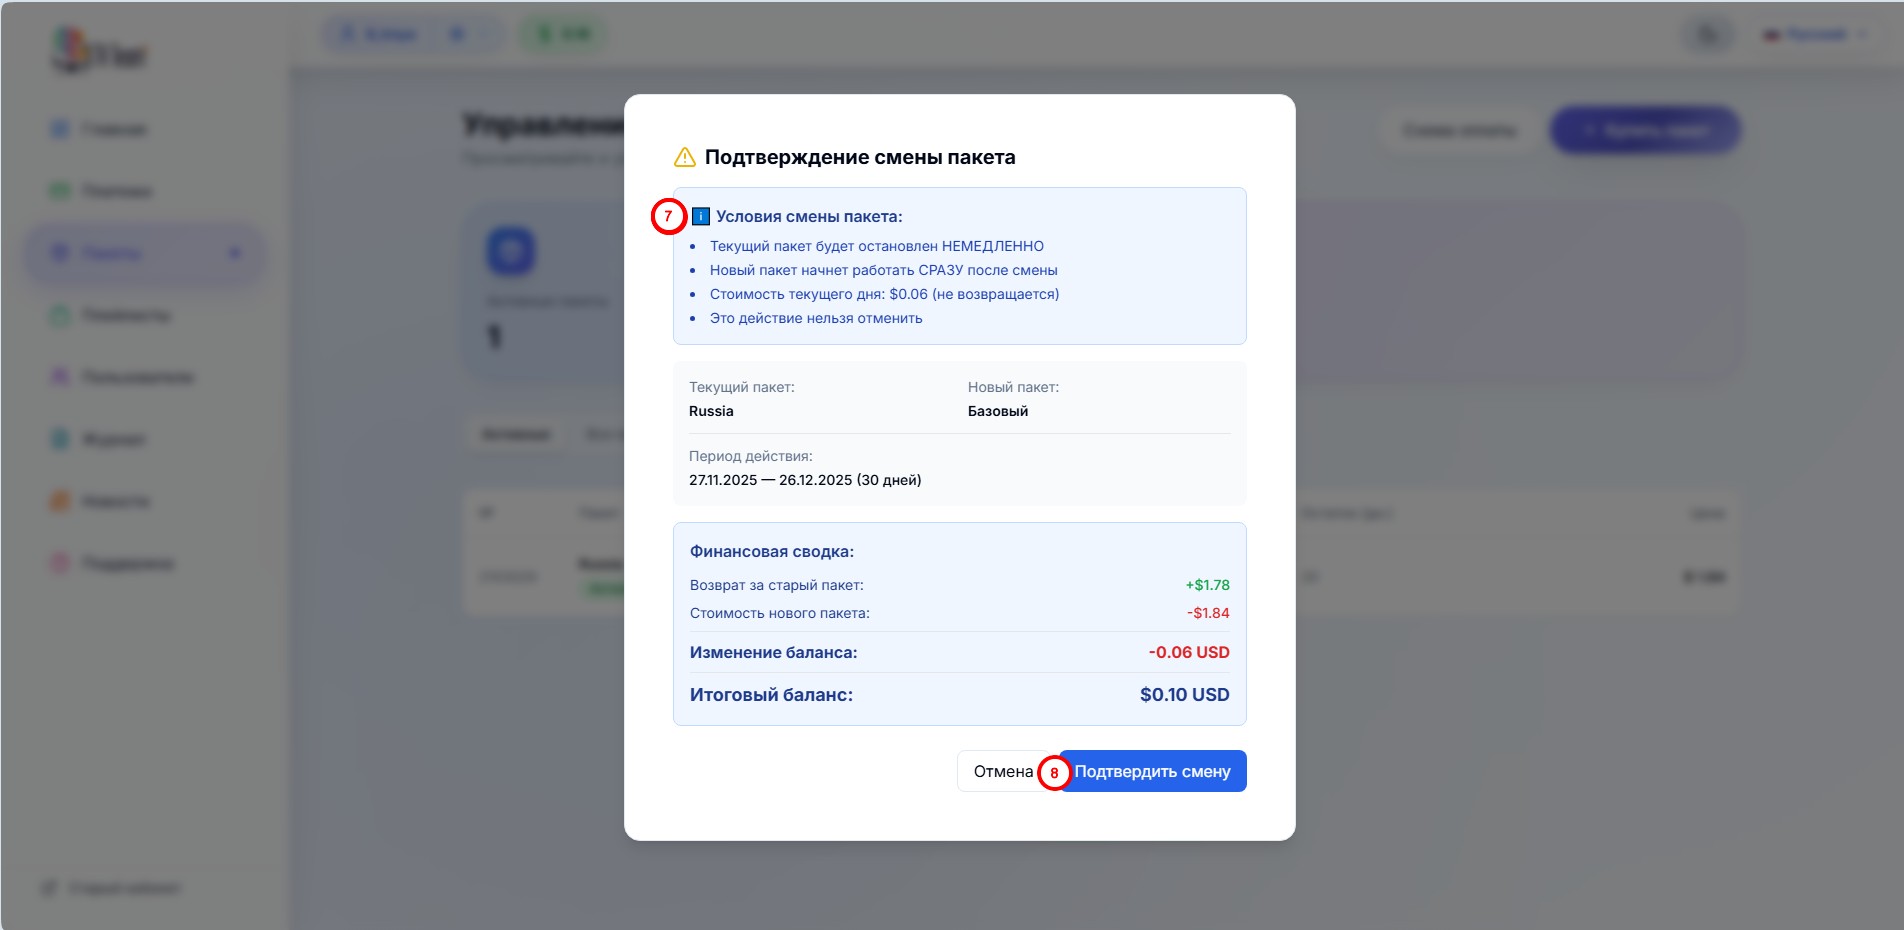This screenshot has height=930, width=1904.
Task: Click the blue package icon in the stats card
Action: click(511, 251)
